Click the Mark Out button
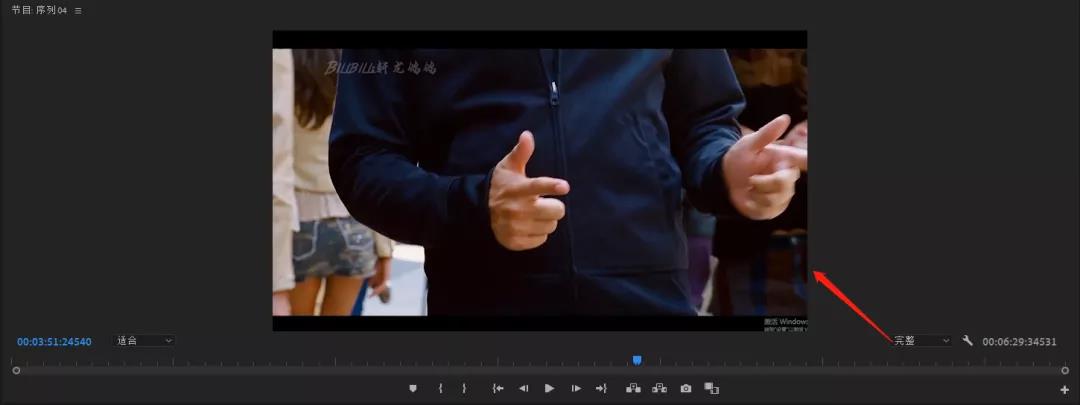 464,388
